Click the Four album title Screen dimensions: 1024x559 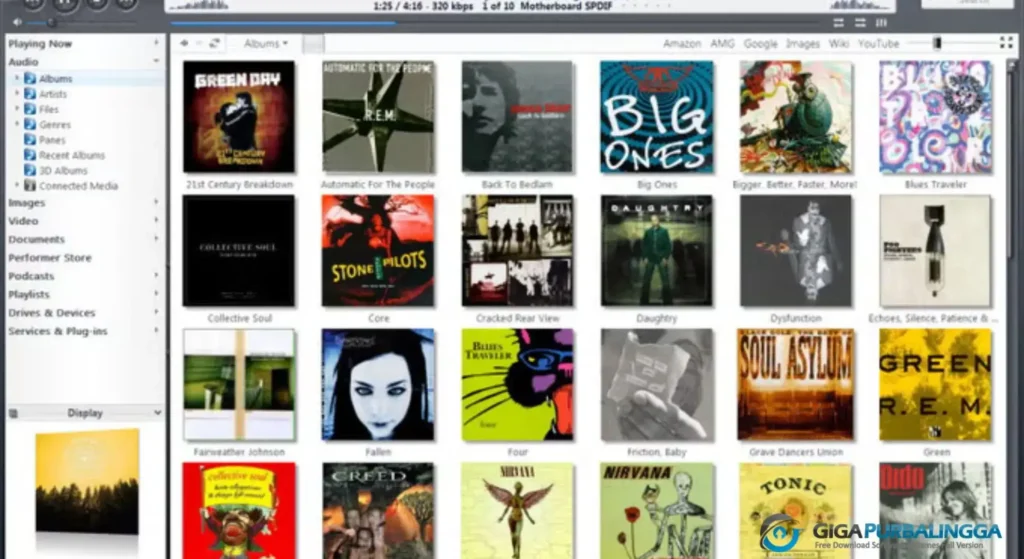517,452
